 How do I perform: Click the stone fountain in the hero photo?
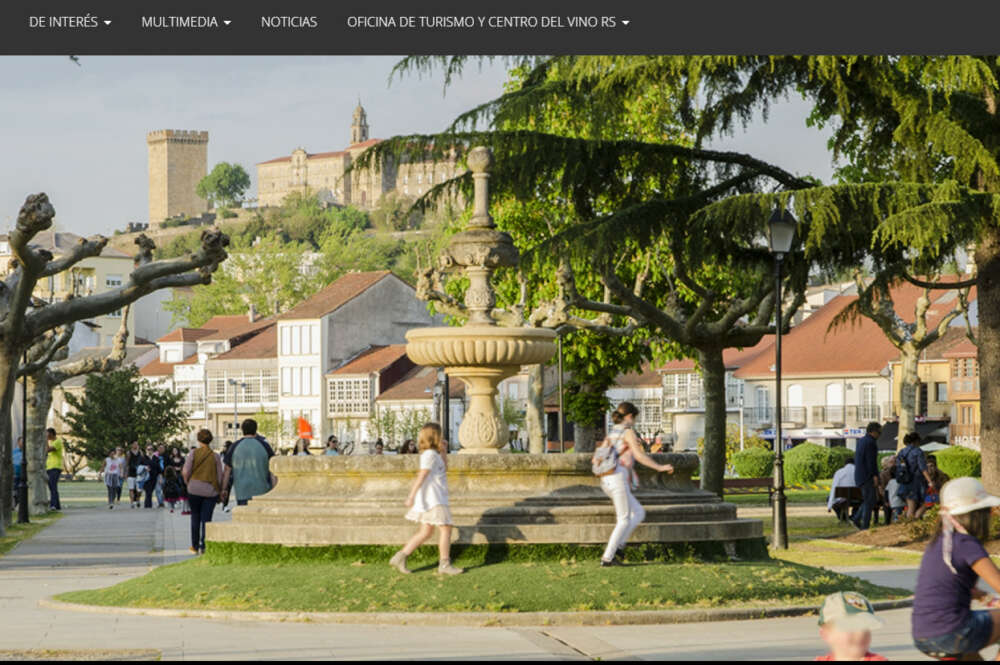point(481,350)
